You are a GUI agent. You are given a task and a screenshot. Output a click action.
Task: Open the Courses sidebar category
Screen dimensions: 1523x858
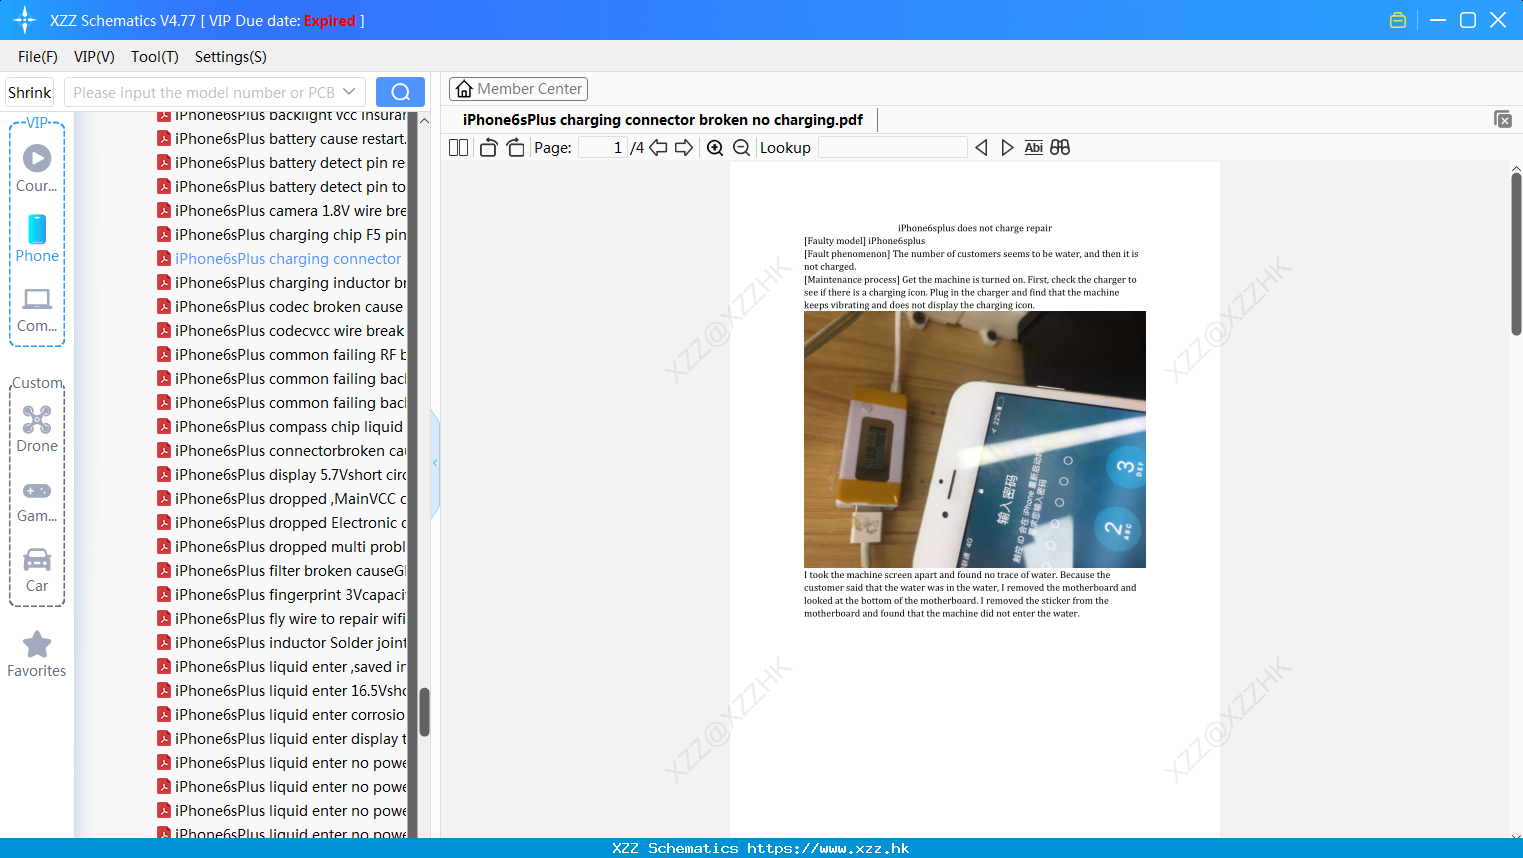click(x=37, y=168)
